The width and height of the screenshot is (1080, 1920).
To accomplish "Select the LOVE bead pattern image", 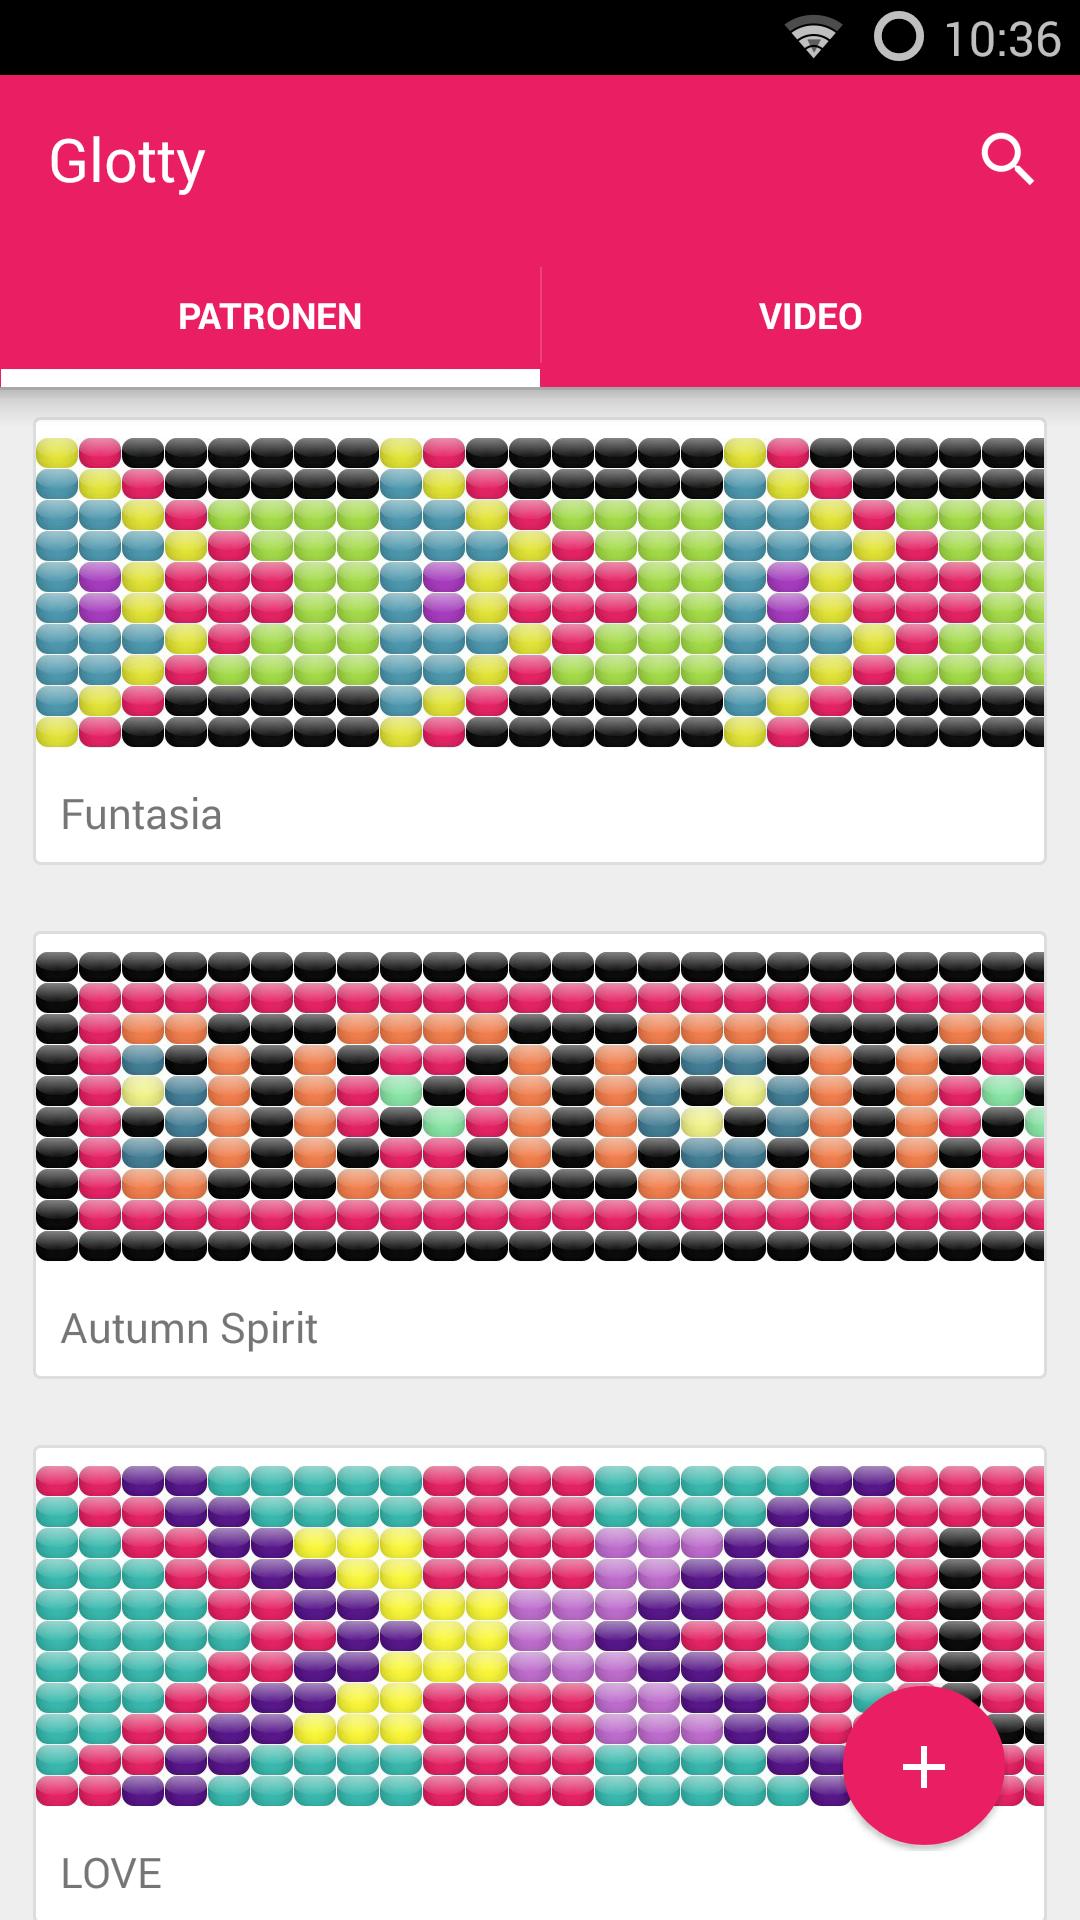I will click(x=540, y=1636).
